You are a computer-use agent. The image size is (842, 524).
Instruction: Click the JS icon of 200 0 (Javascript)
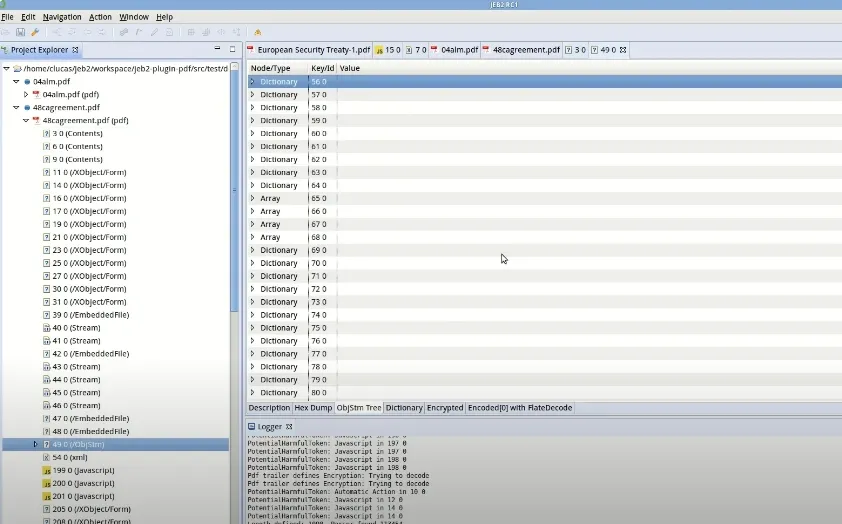(47, 483)
